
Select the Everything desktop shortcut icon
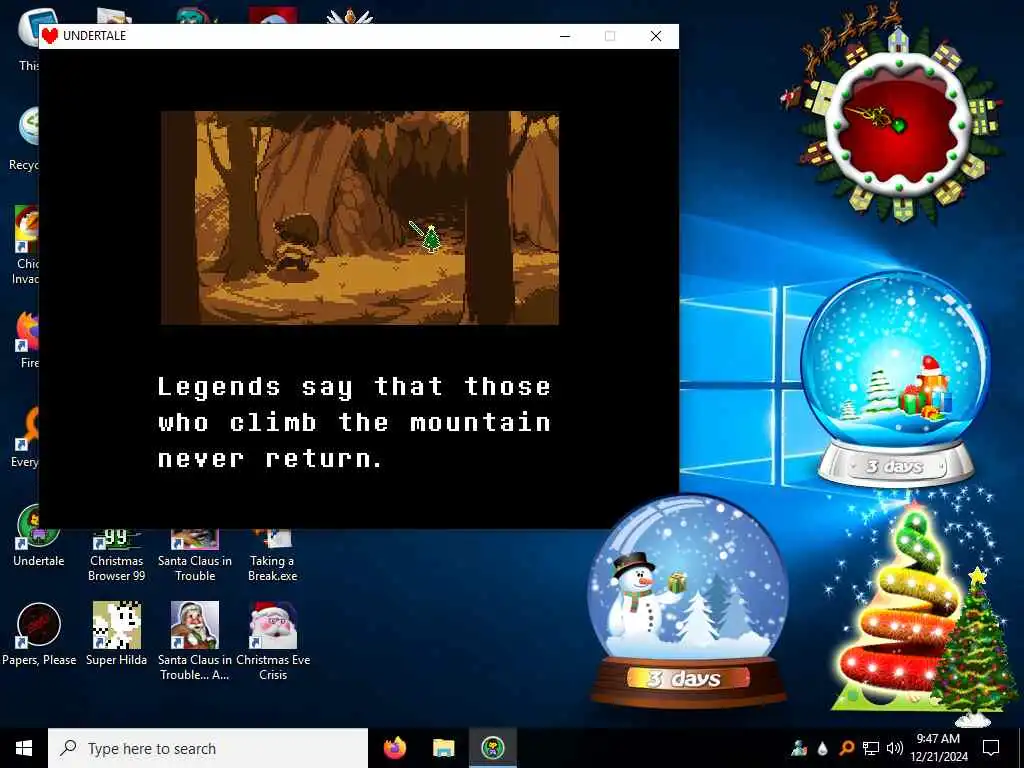[25, 438]
